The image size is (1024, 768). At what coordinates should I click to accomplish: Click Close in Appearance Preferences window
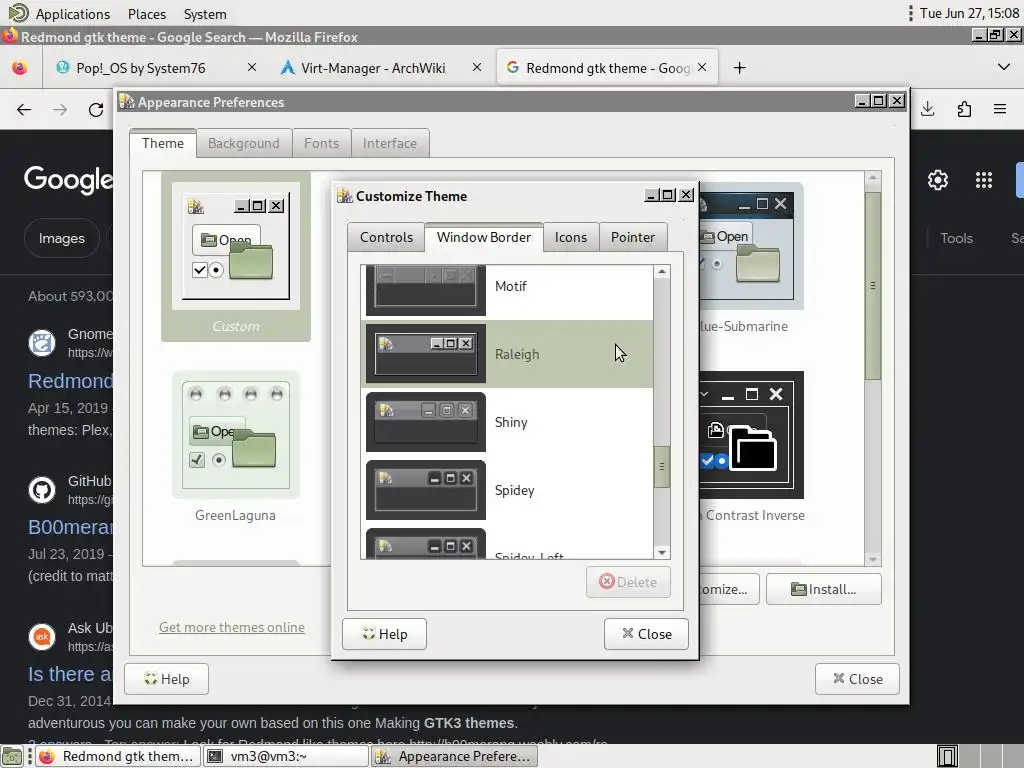[857, 679]
